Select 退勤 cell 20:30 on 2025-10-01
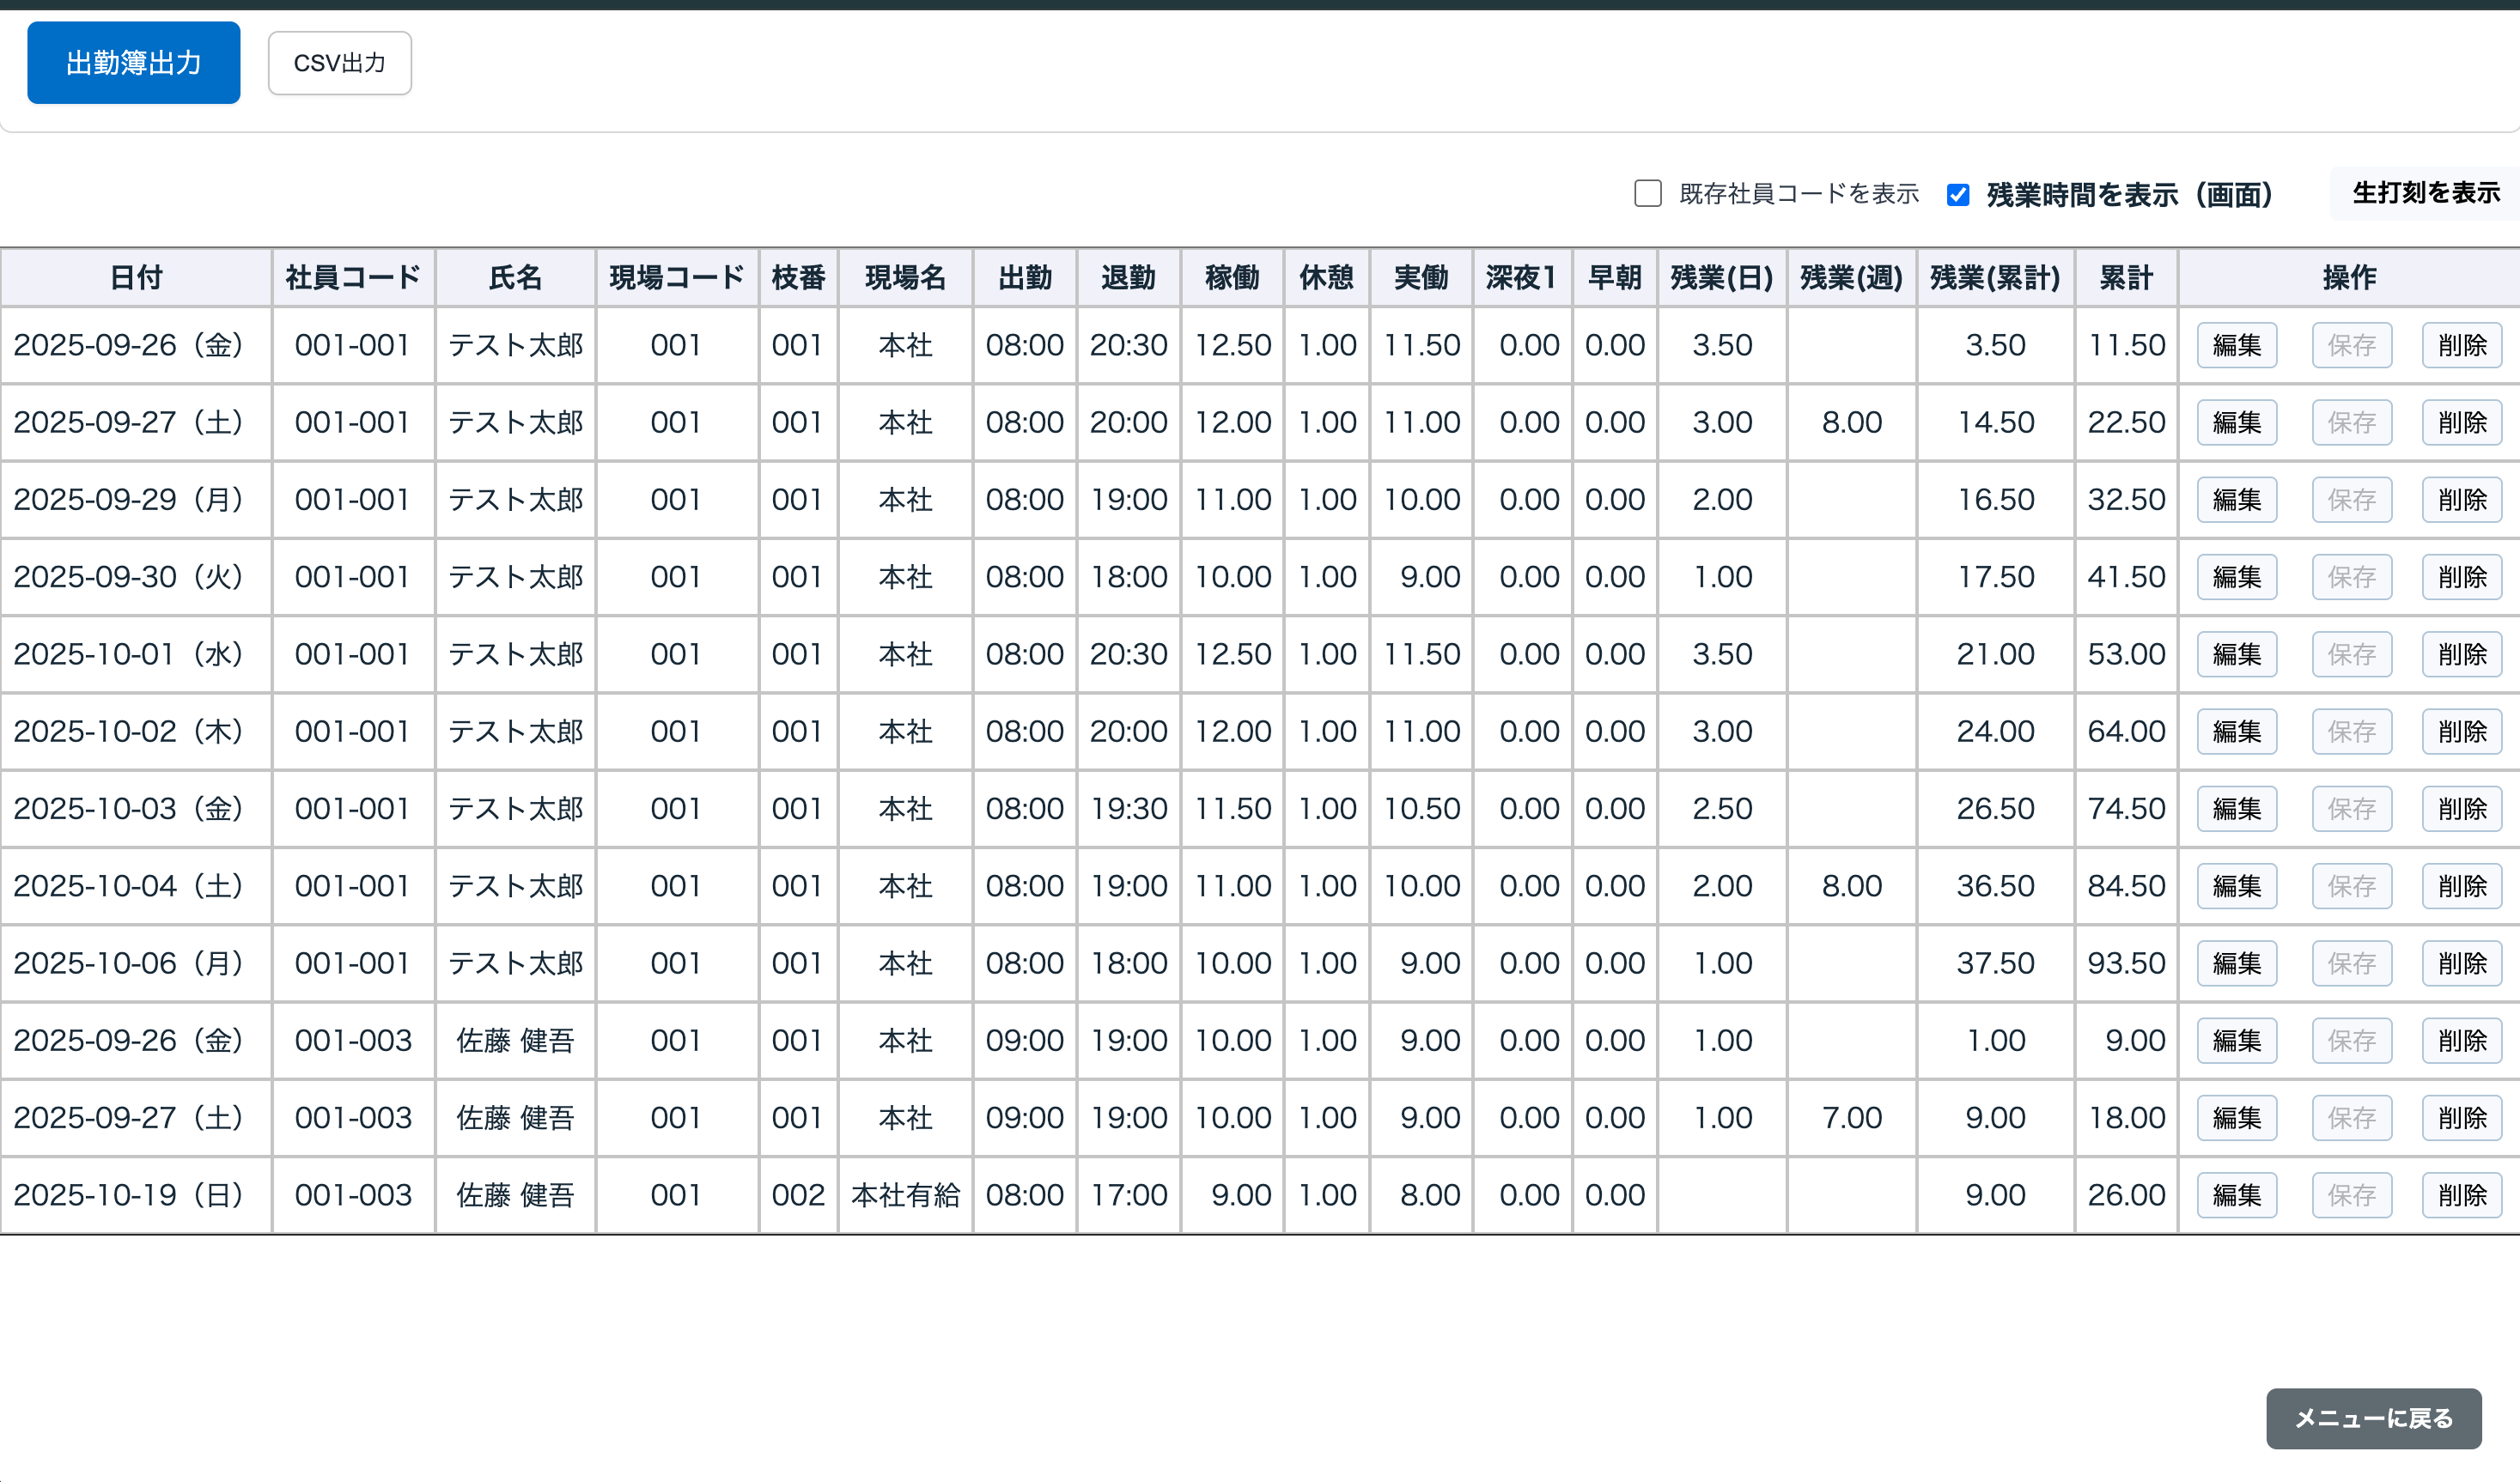This screenshot has width=2520, height=1482. click(1128, 654)
